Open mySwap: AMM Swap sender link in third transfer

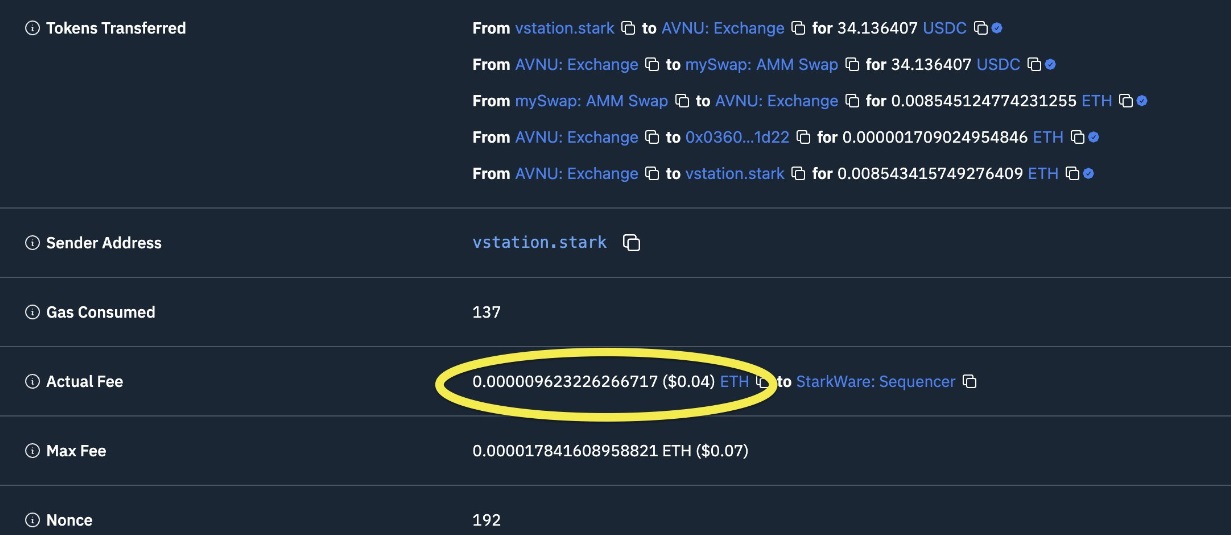click(x=591, y=101)
